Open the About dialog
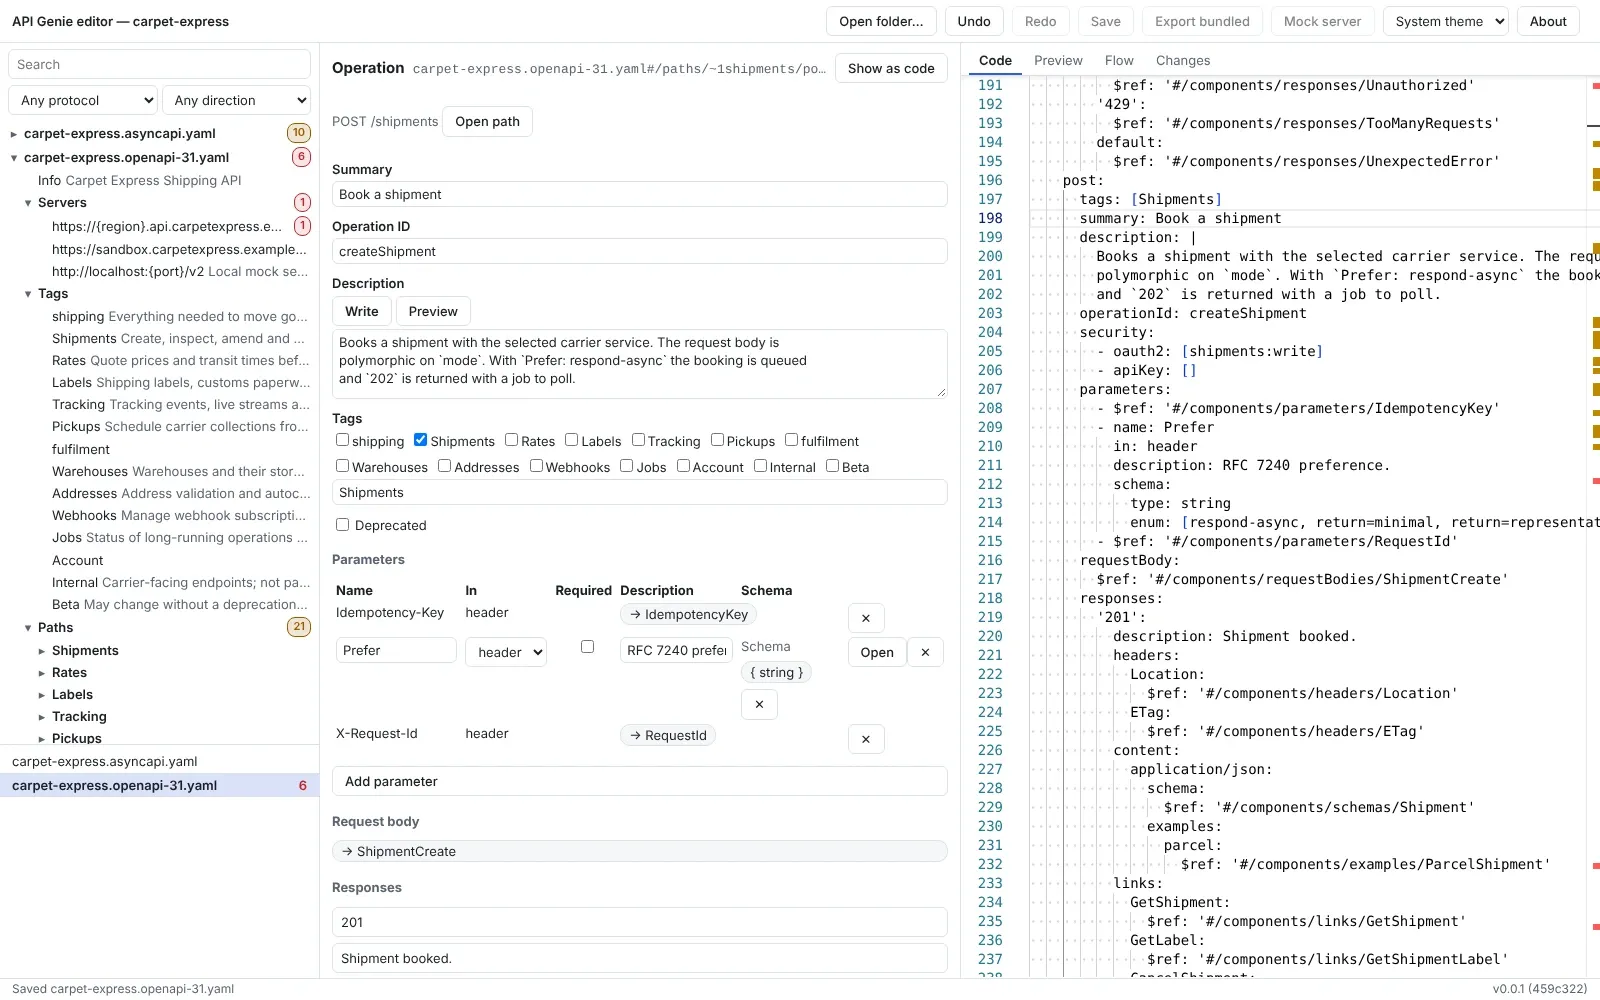 click(x=1548, y=21)
